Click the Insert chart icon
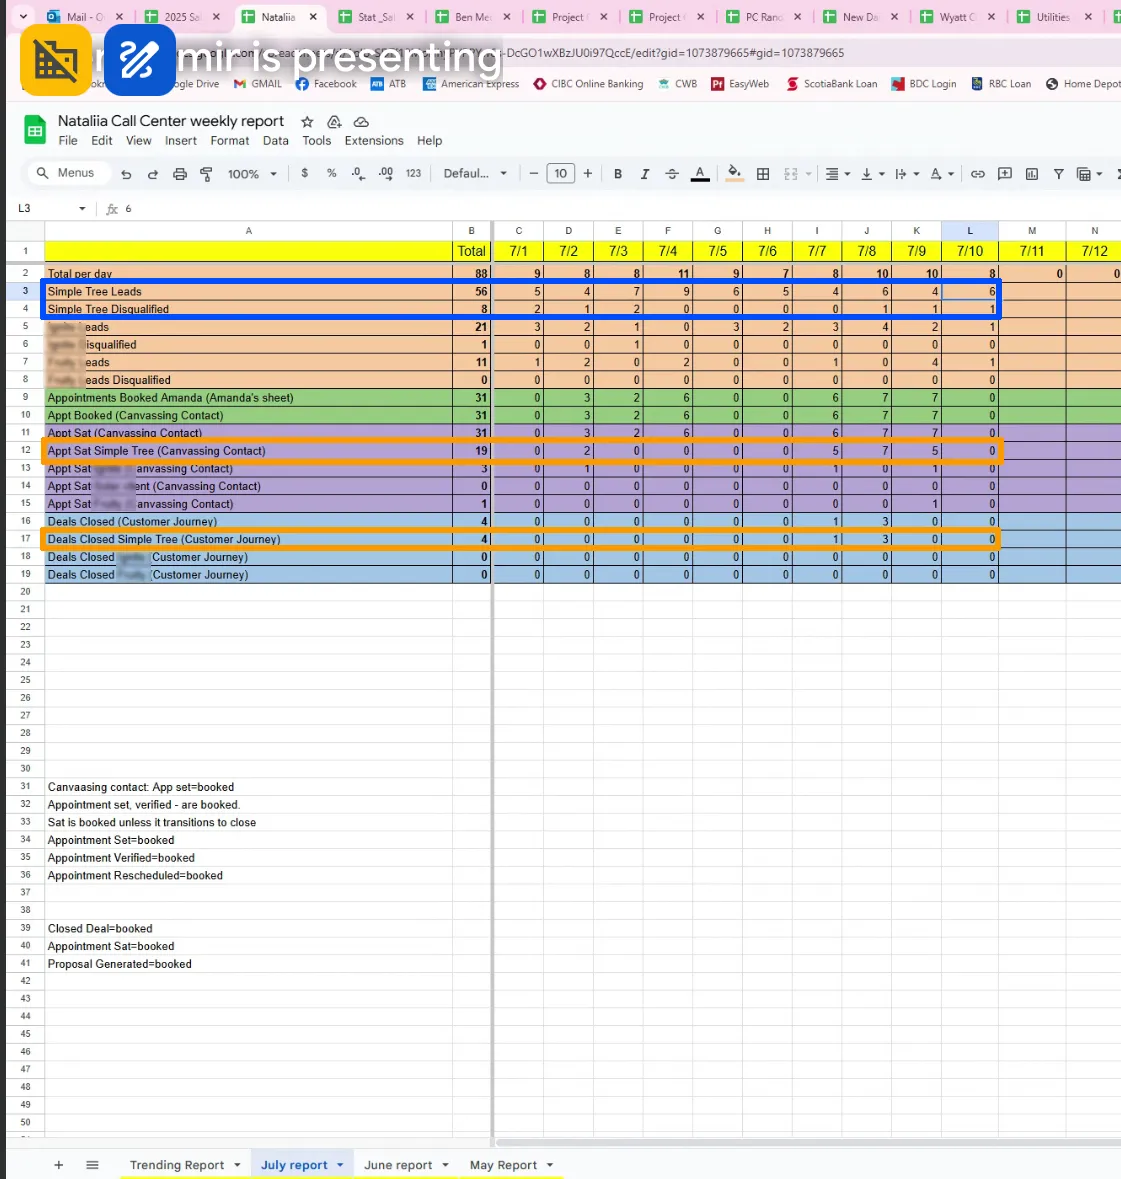 pyautogui.click(x=1032, y=174)
